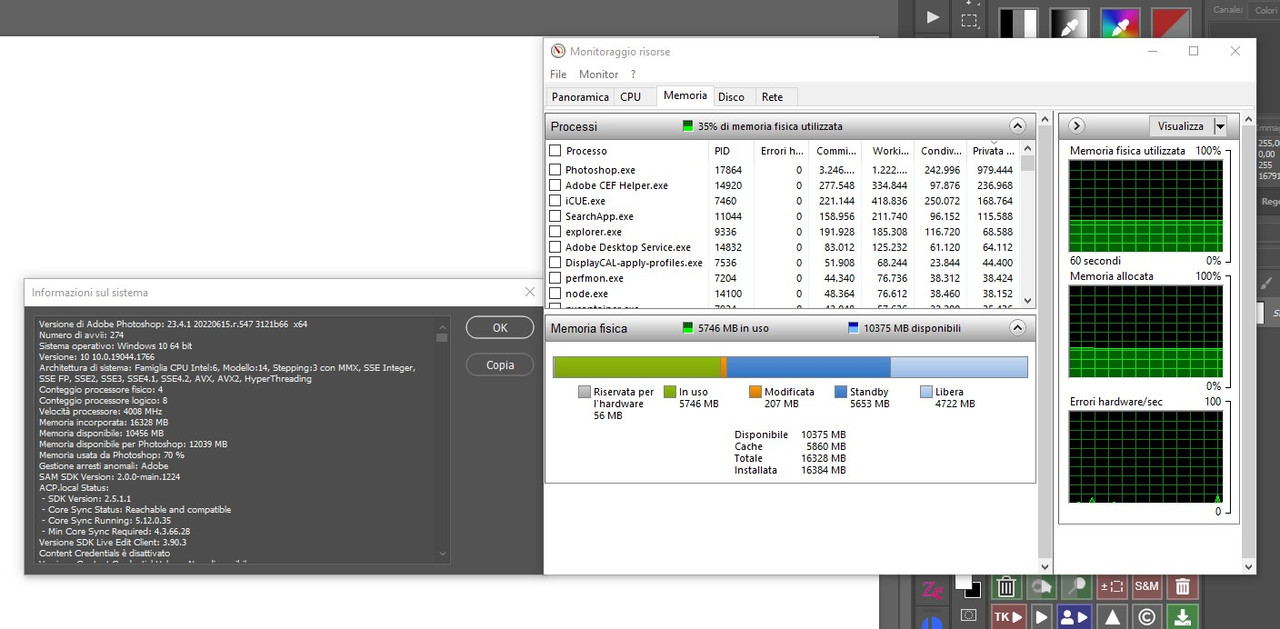Click the blue Standby segment of memory bar

pyautogui.click(x=808, y=367)
